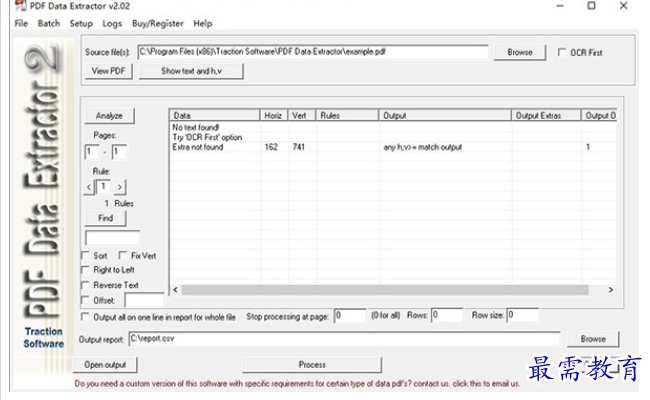Toggle the Right to Left checkbox
The width and height of the screenshot is (650, 400).
click(85, 270)
